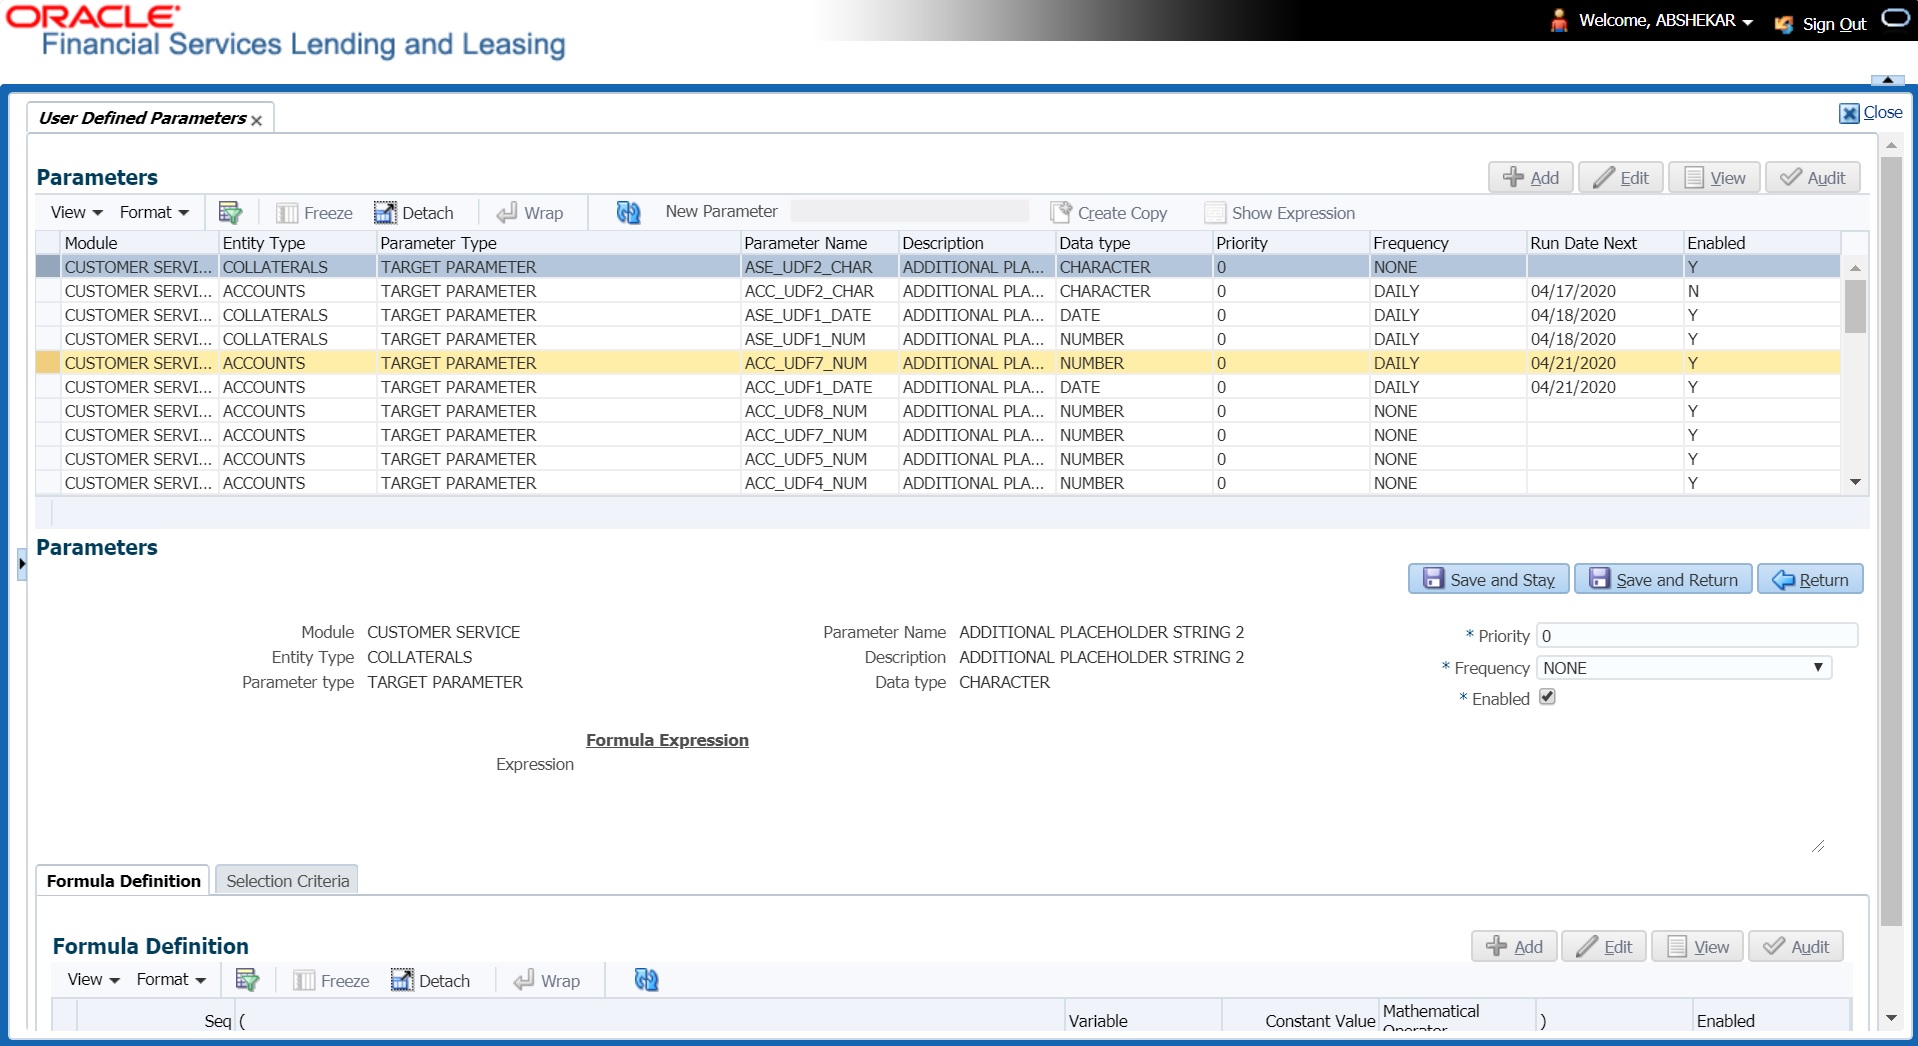
Task: Click Freeze in Formula Definition toolbar
Action: click(332, 981)
